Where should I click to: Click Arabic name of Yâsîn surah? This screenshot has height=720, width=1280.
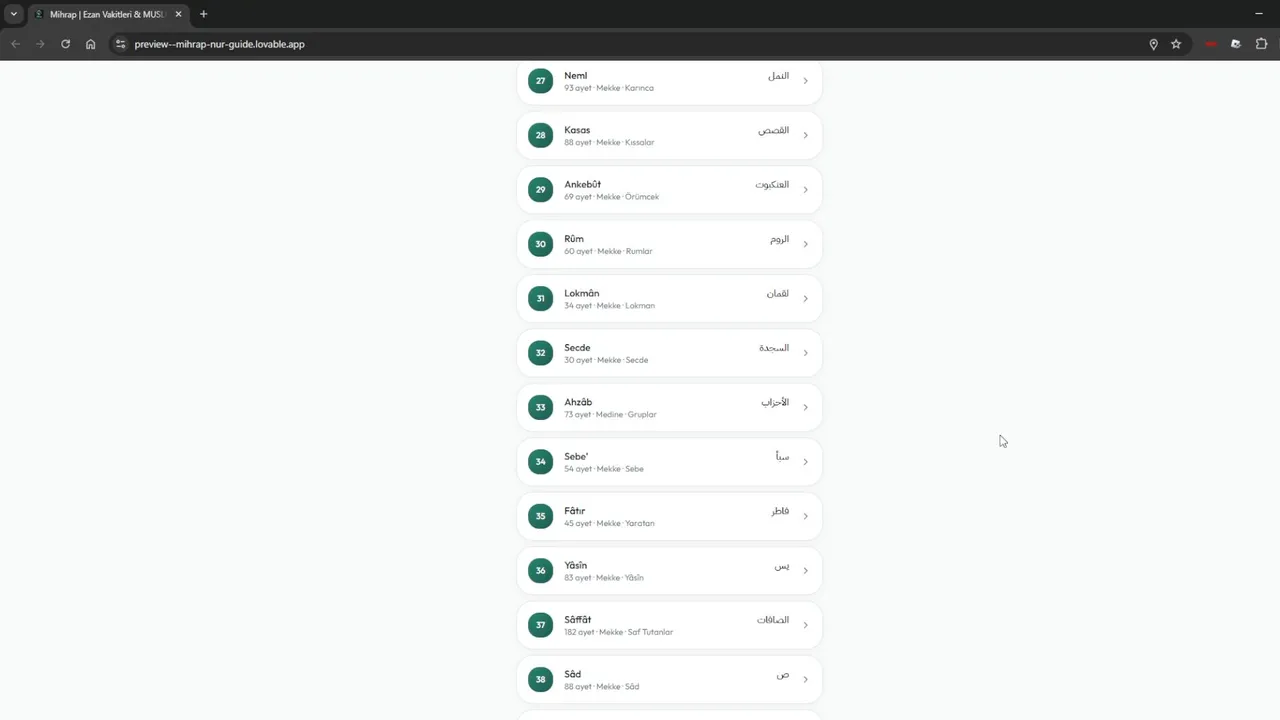tap(781, 566)
